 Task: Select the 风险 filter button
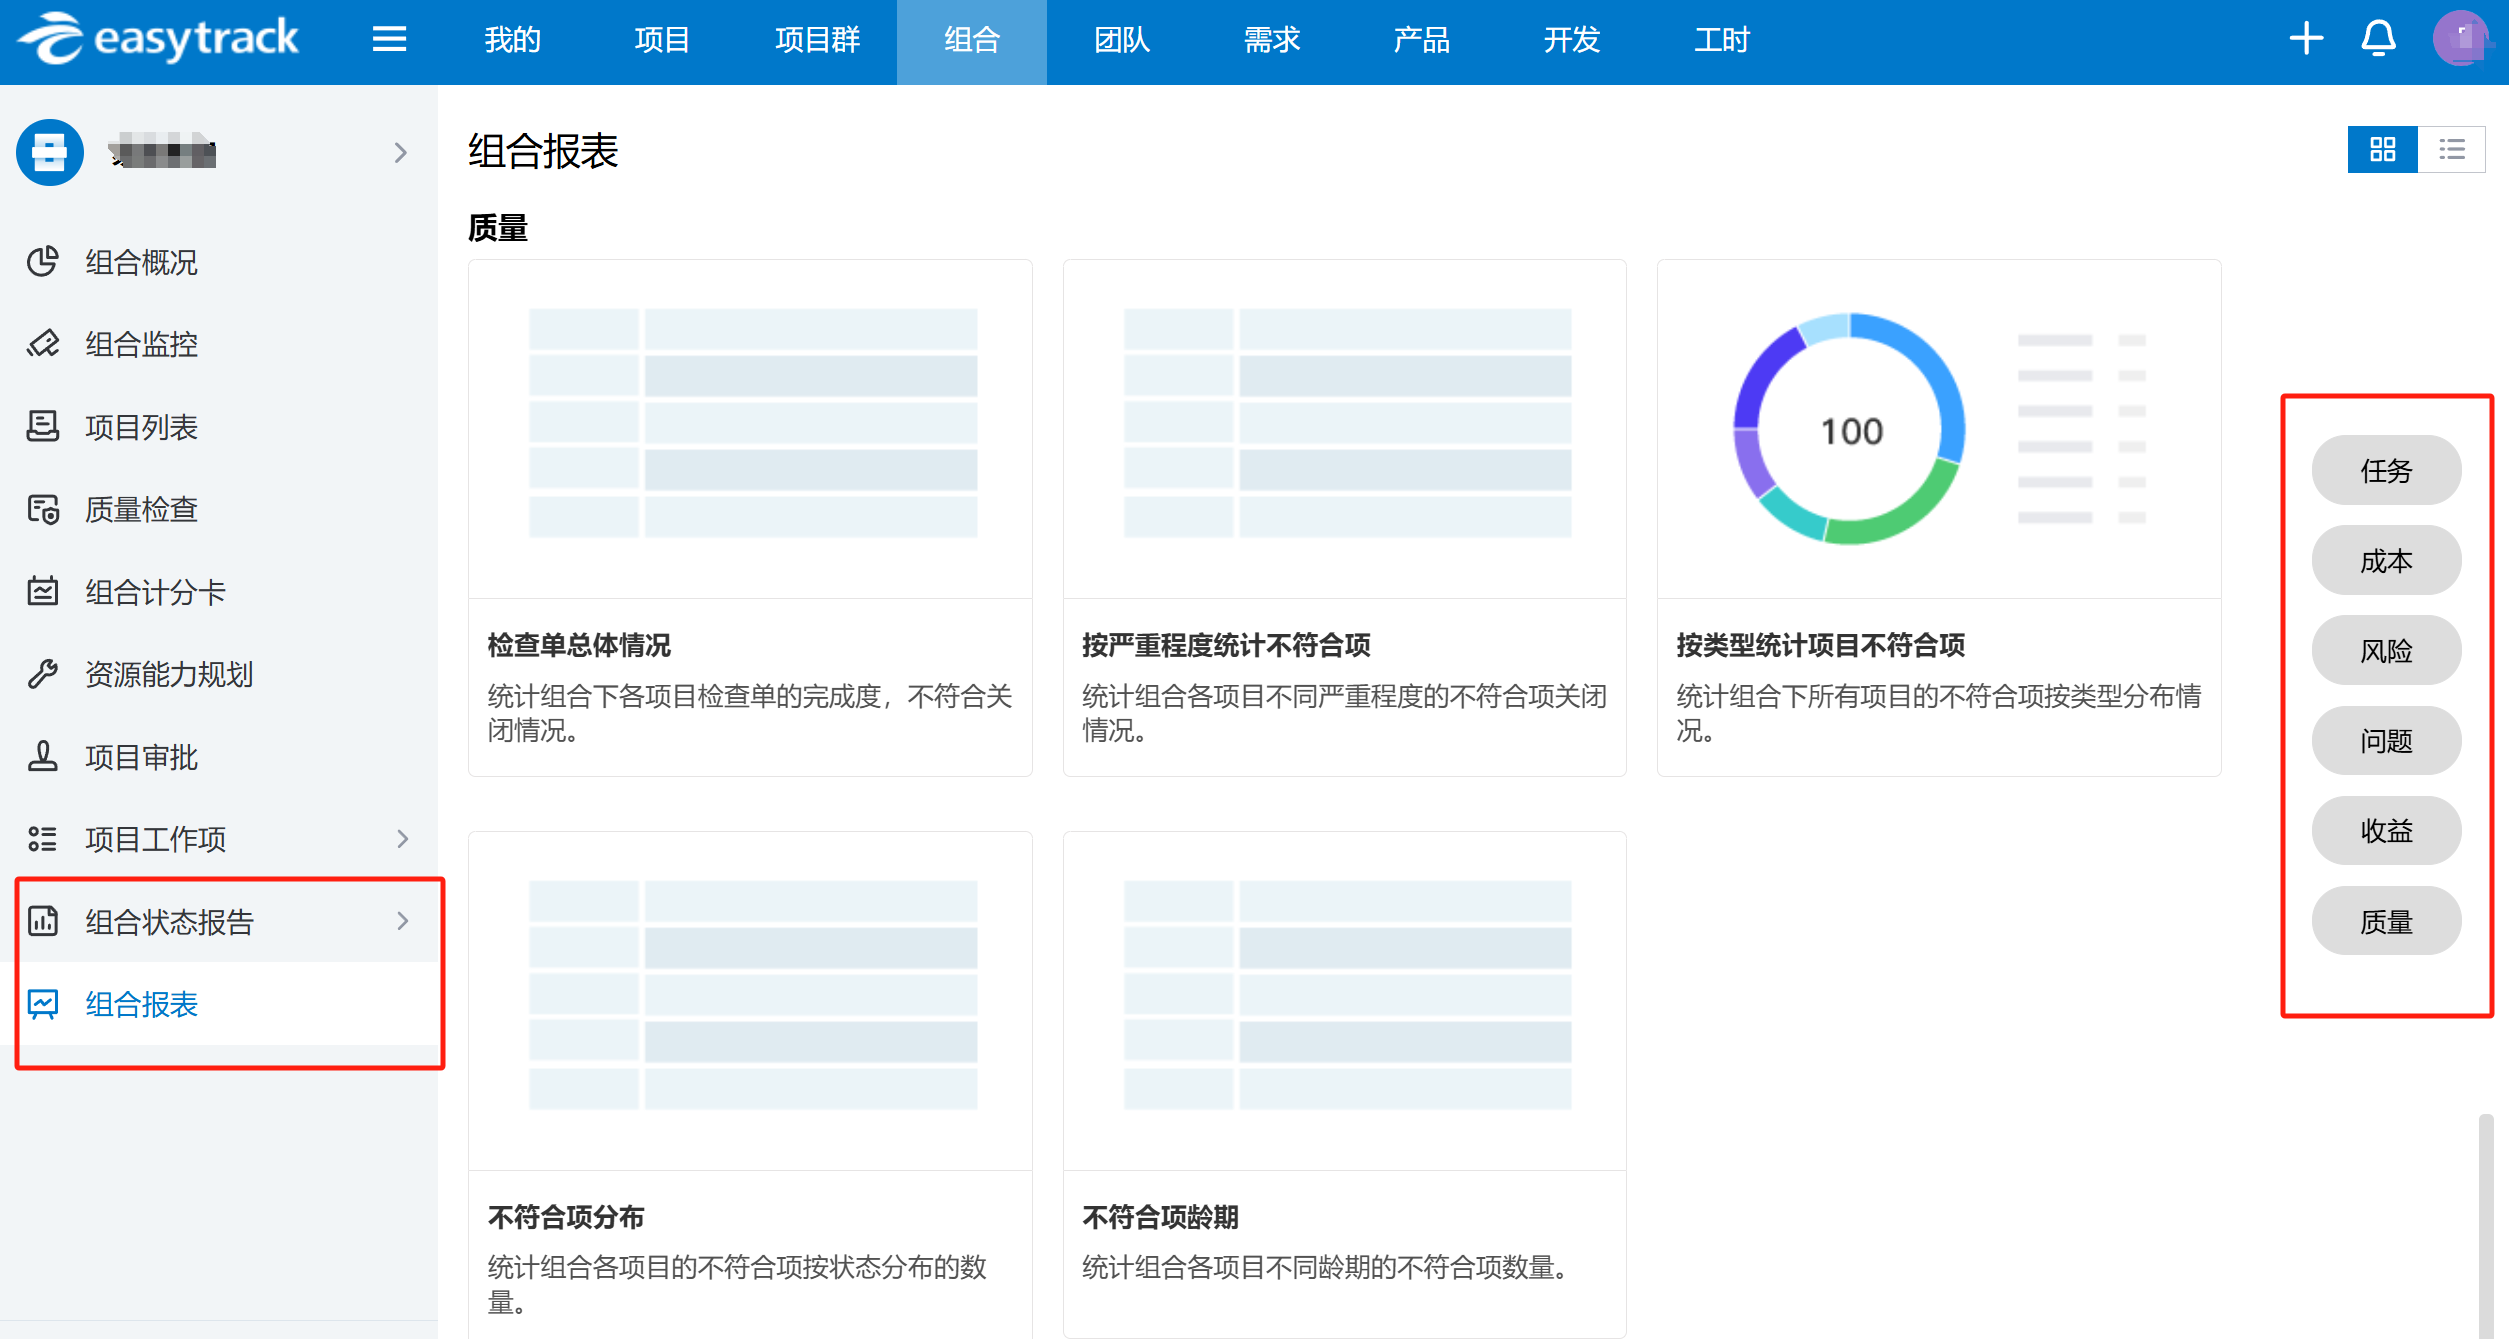(2386, 650)
